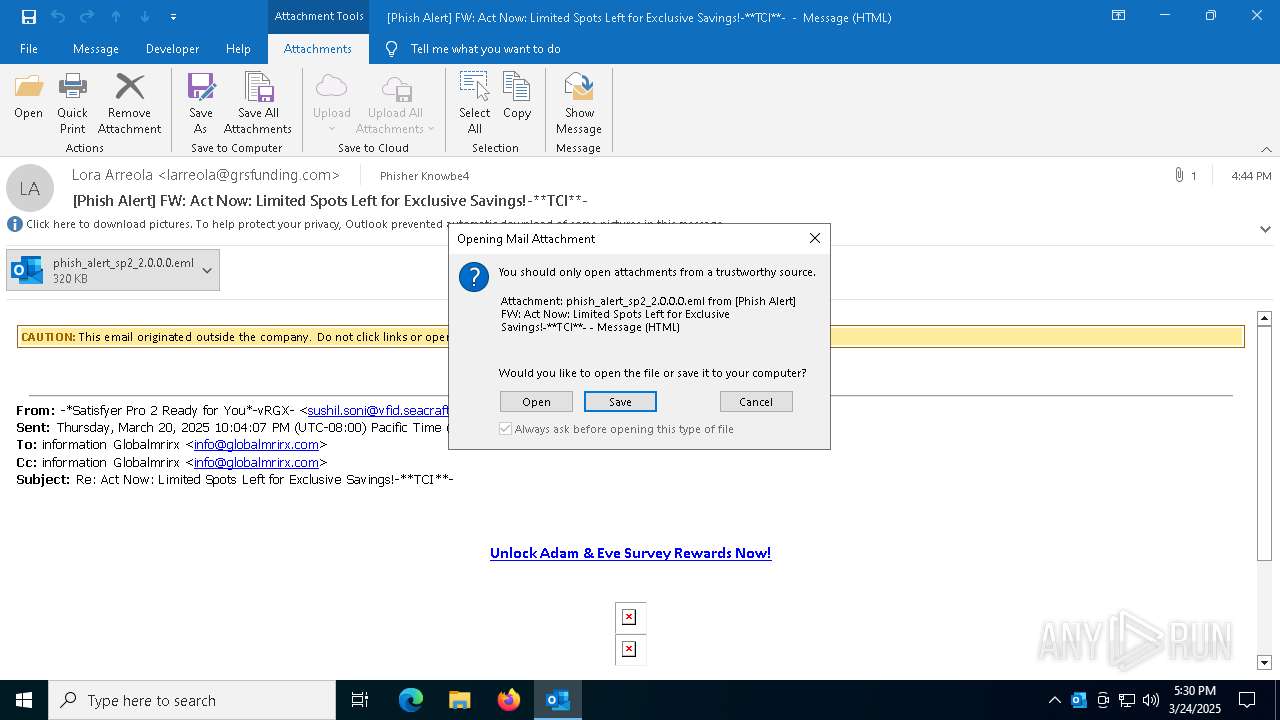Click the message scrollbar down arrow
Image resolution: width=1280 pixels, height=720 pixels.
click(x=1264, y=662)
